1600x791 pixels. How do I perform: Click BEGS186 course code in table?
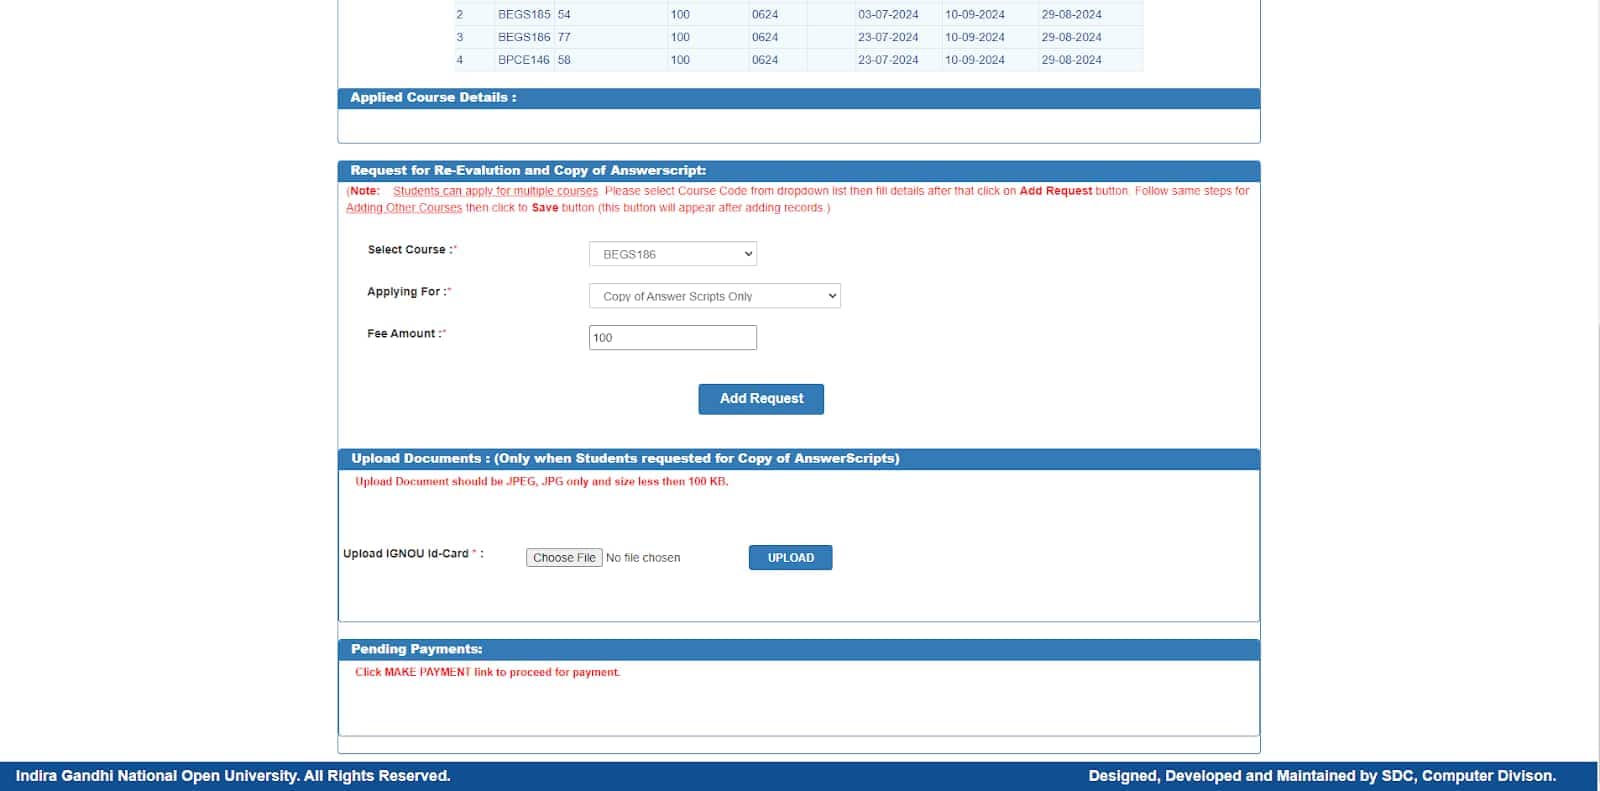(524, 37)
